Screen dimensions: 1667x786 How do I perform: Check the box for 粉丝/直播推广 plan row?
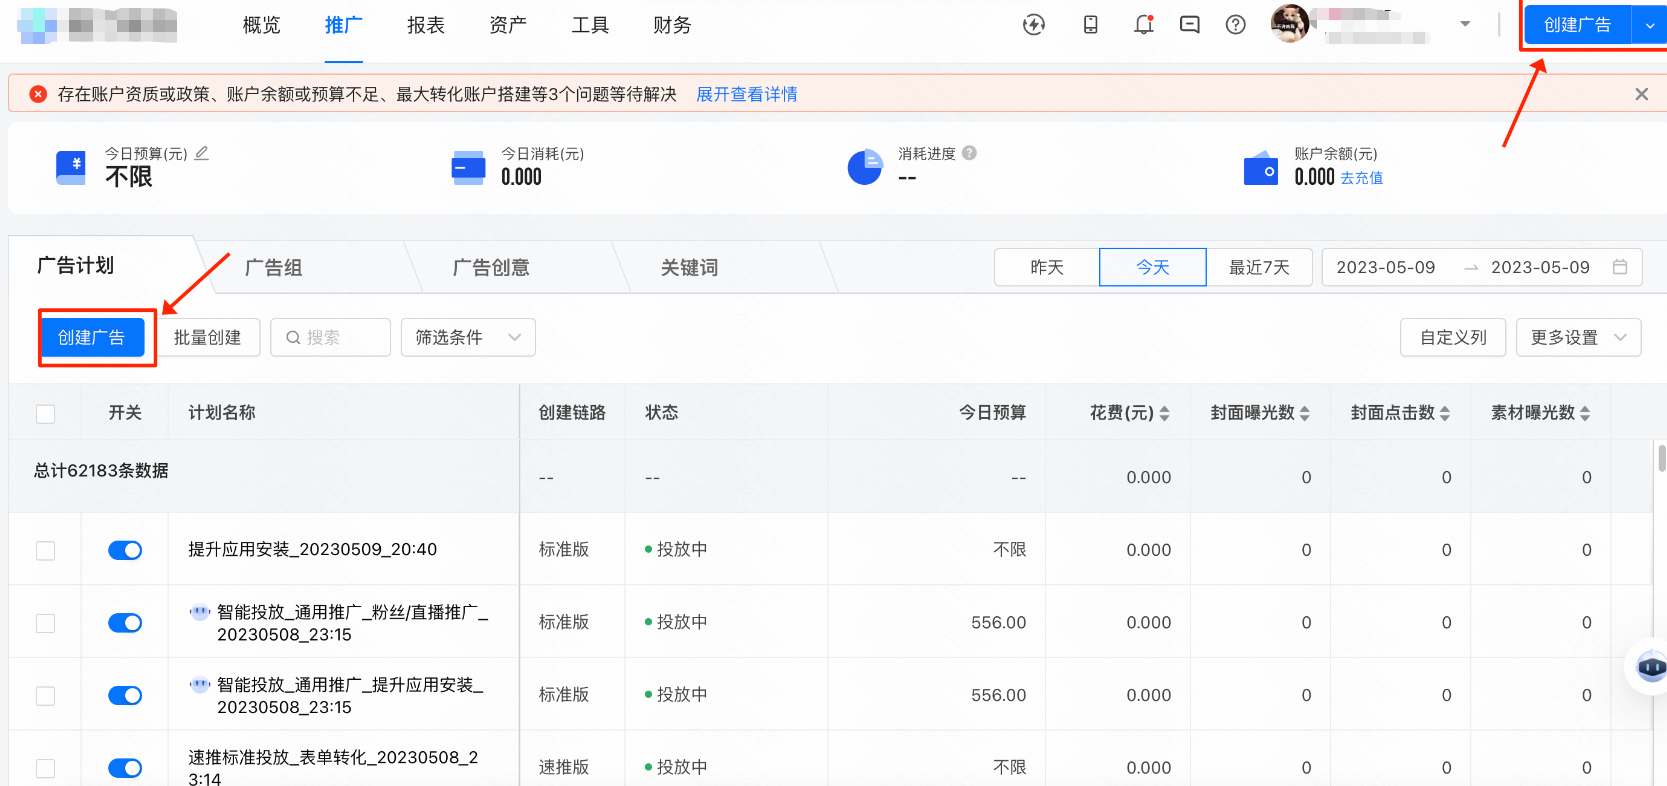point(45,624)
